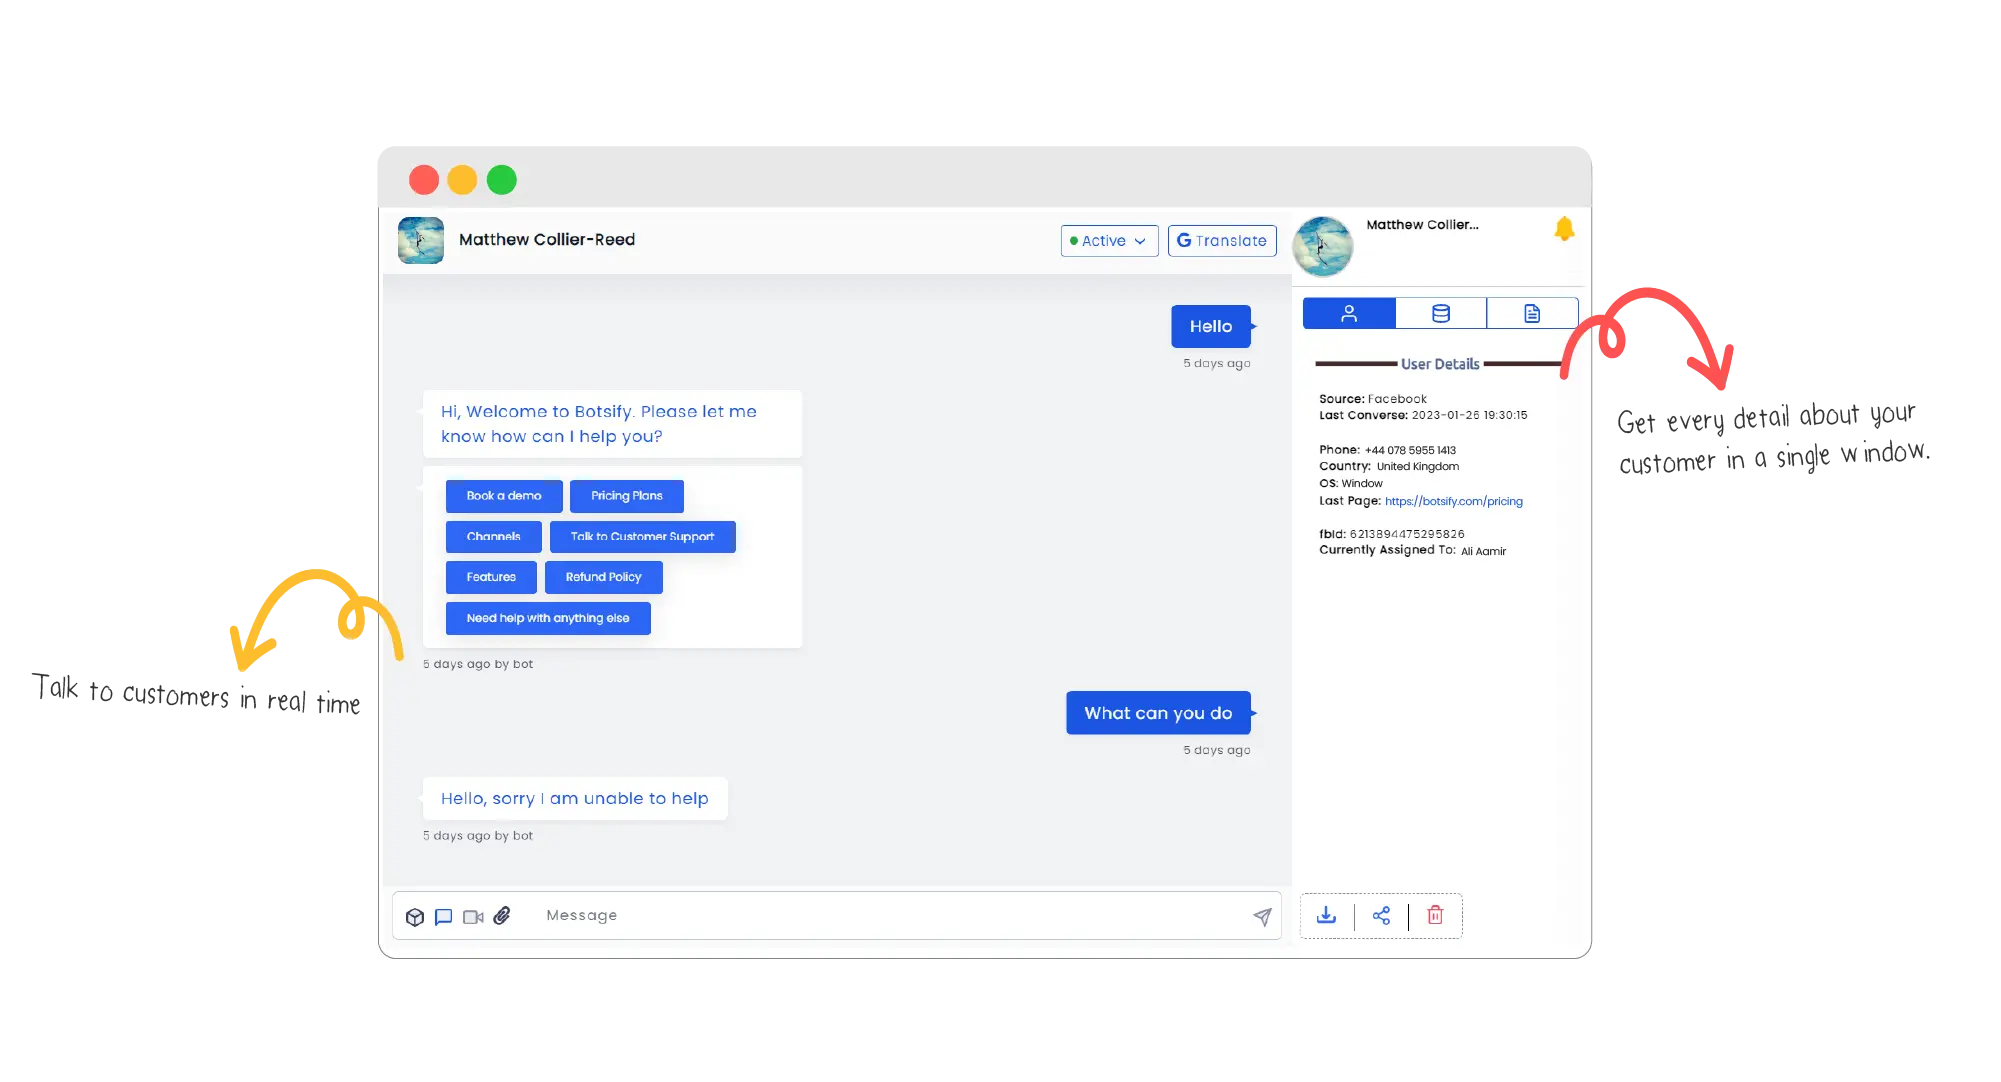Click Need help with anything else
The width and height of the screenshot is (2001, 1082).
[x=548, y=618]
